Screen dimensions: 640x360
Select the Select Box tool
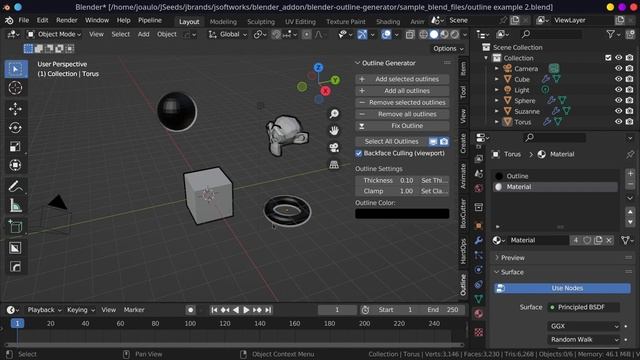16,69
